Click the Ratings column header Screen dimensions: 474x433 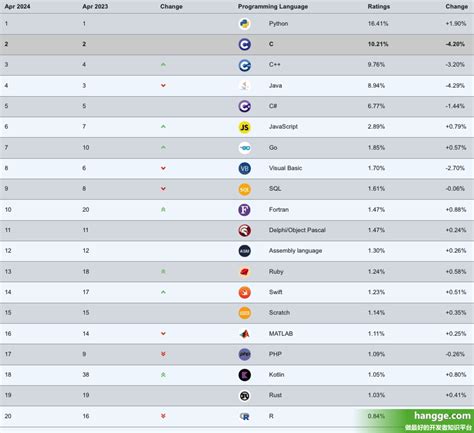click(379, 6)
